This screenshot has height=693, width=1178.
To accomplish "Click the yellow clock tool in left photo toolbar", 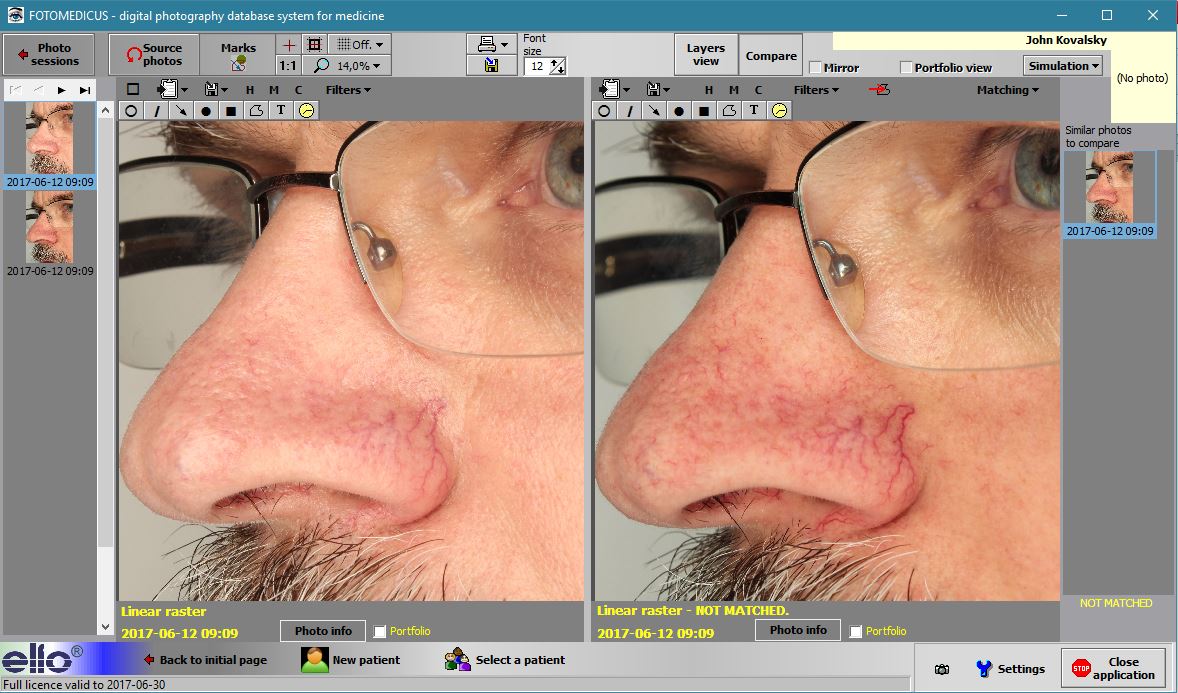I will [307, 110].
